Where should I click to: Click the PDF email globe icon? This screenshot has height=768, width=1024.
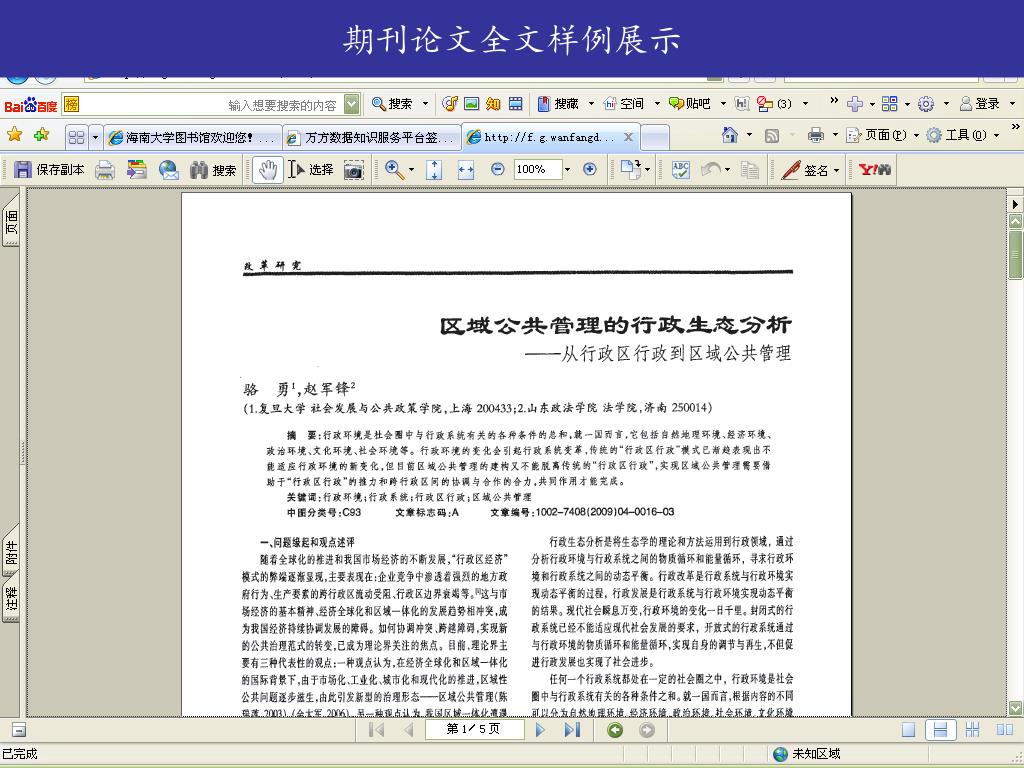168,170
